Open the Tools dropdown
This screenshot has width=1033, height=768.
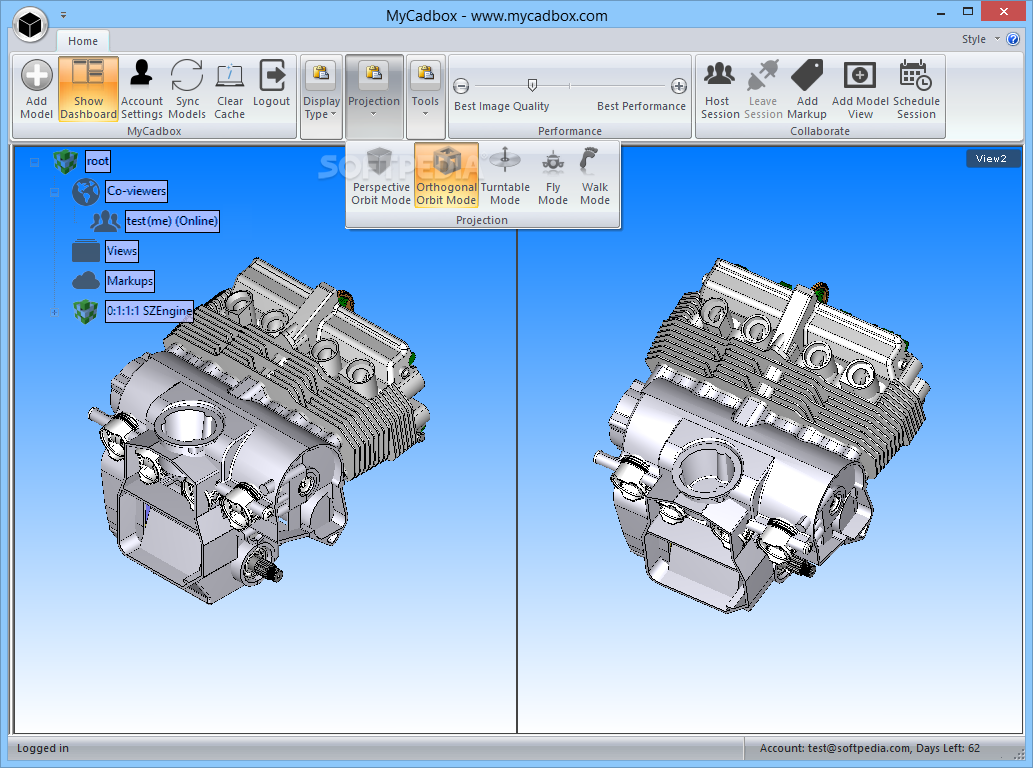click(x=425, y=96)
